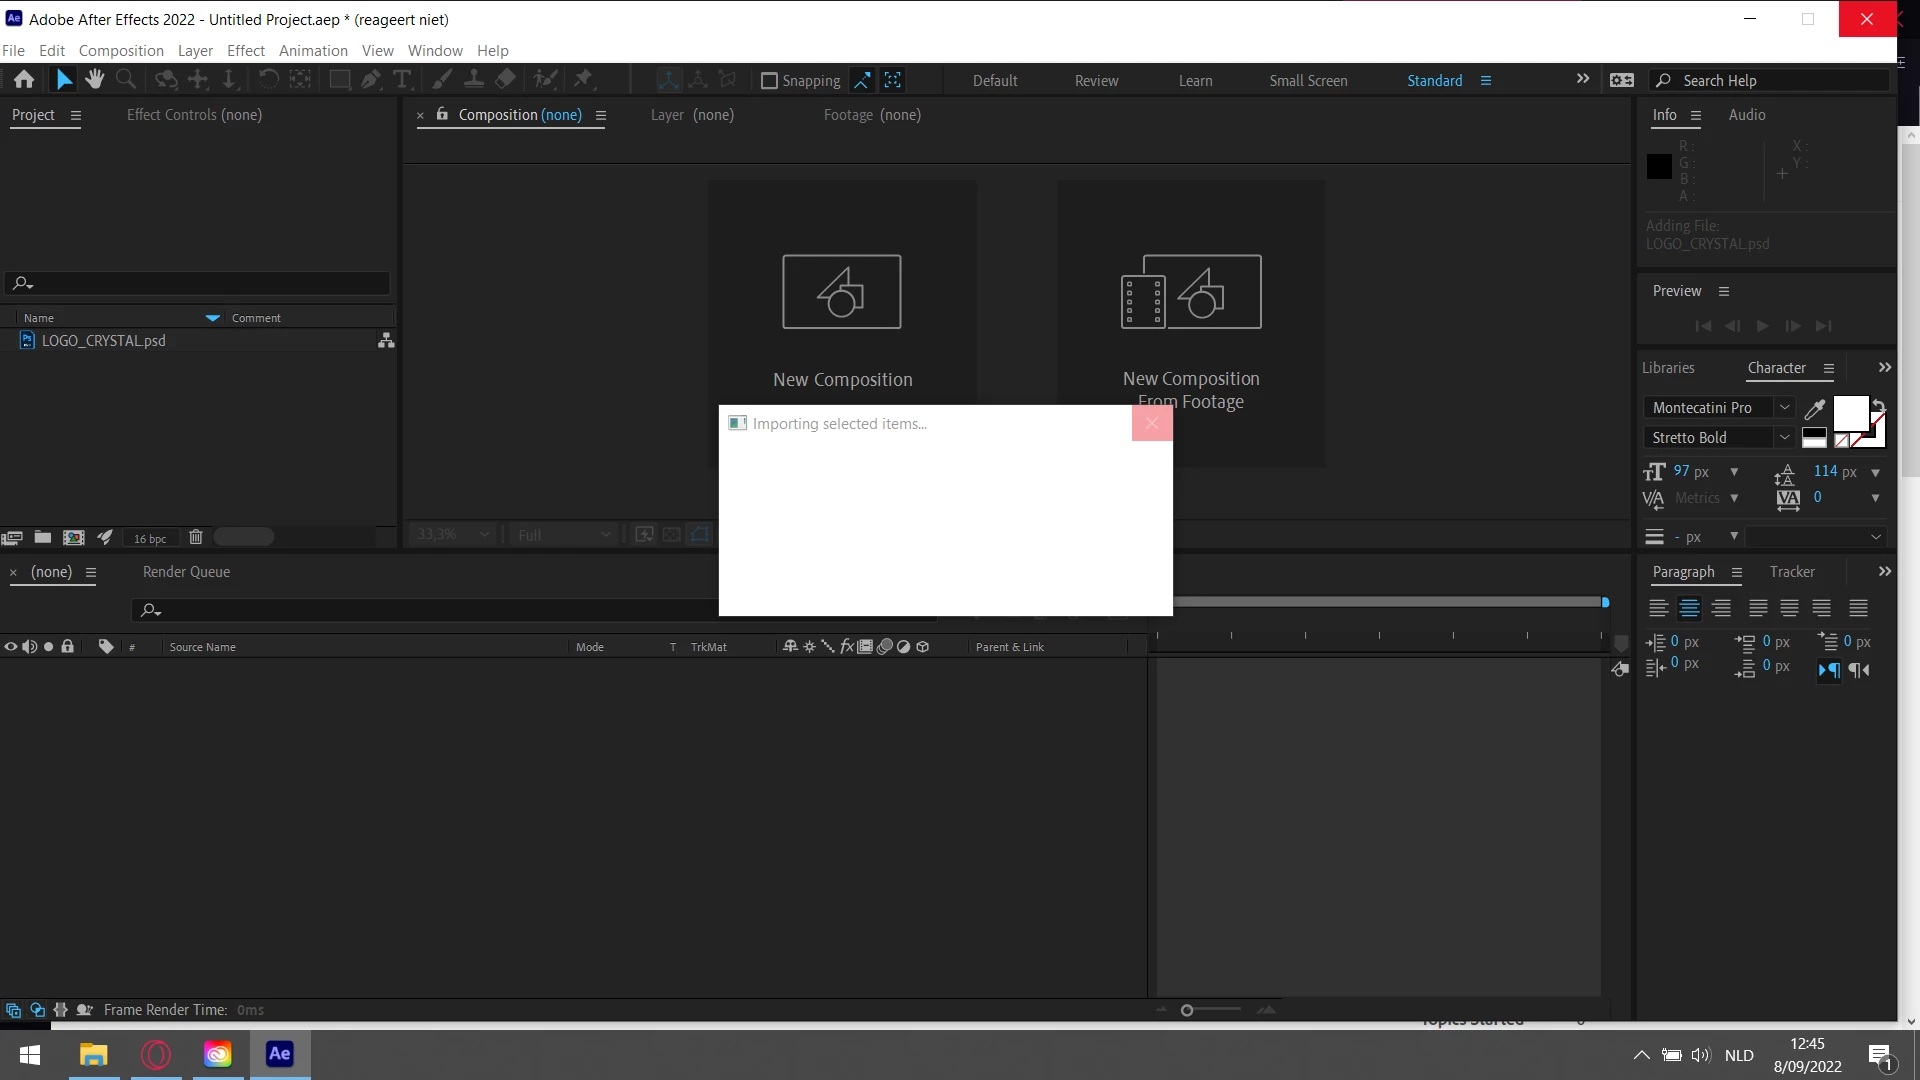Viewport: 1920px width, 1080px height.
Task: Switch to the Render Queue tab
Action: click(186, 572)
